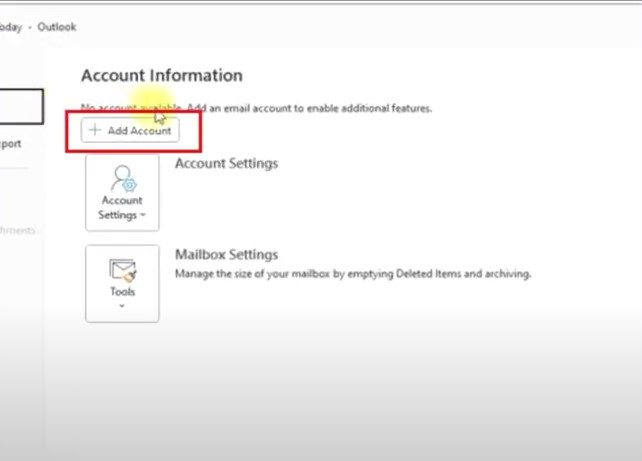Open the Tools dropdown tile
The image size is (642, 461).
[x=122, y=284]
